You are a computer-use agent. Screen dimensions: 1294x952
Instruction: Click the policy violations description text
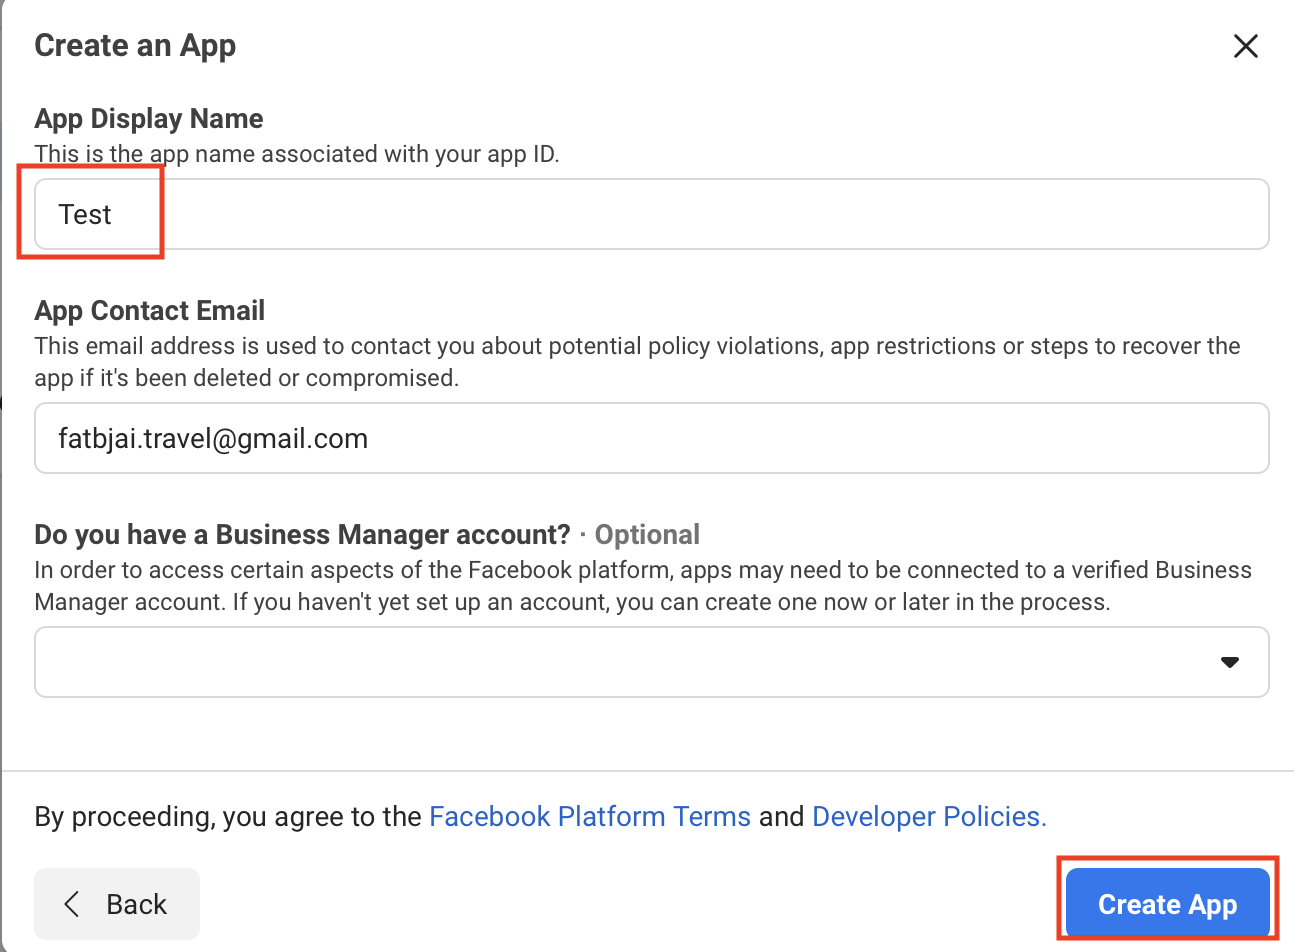(x=637, y=362)
